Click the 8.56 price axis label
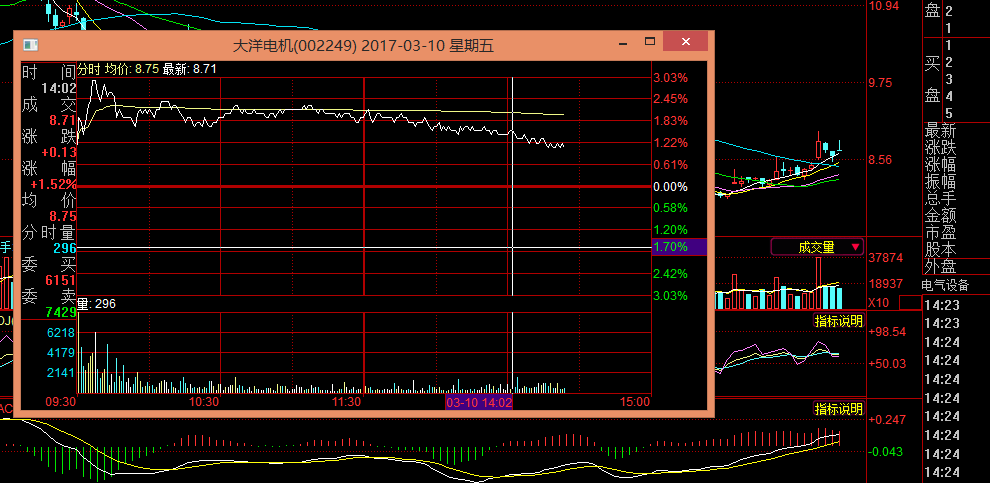Viewport: 990px width, 483px height. (x=881, y=160)
